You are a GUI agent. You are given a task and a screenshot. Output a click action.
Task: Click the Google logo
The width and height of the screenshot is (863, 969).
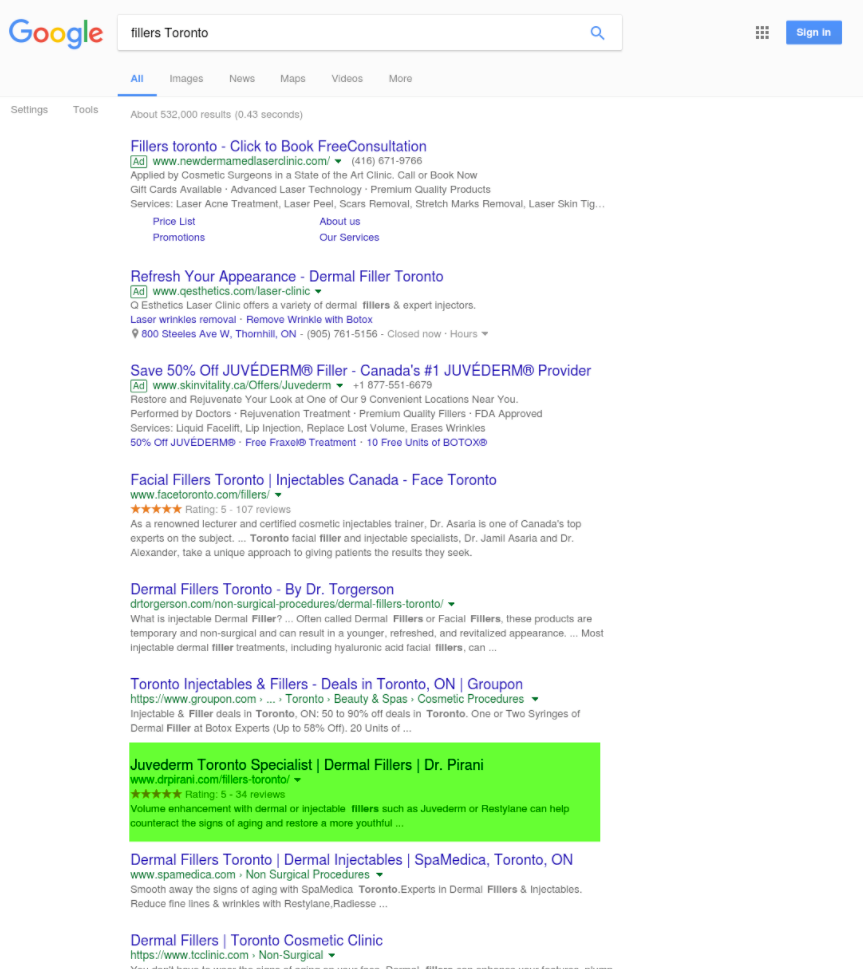click(x=56, y=33)
